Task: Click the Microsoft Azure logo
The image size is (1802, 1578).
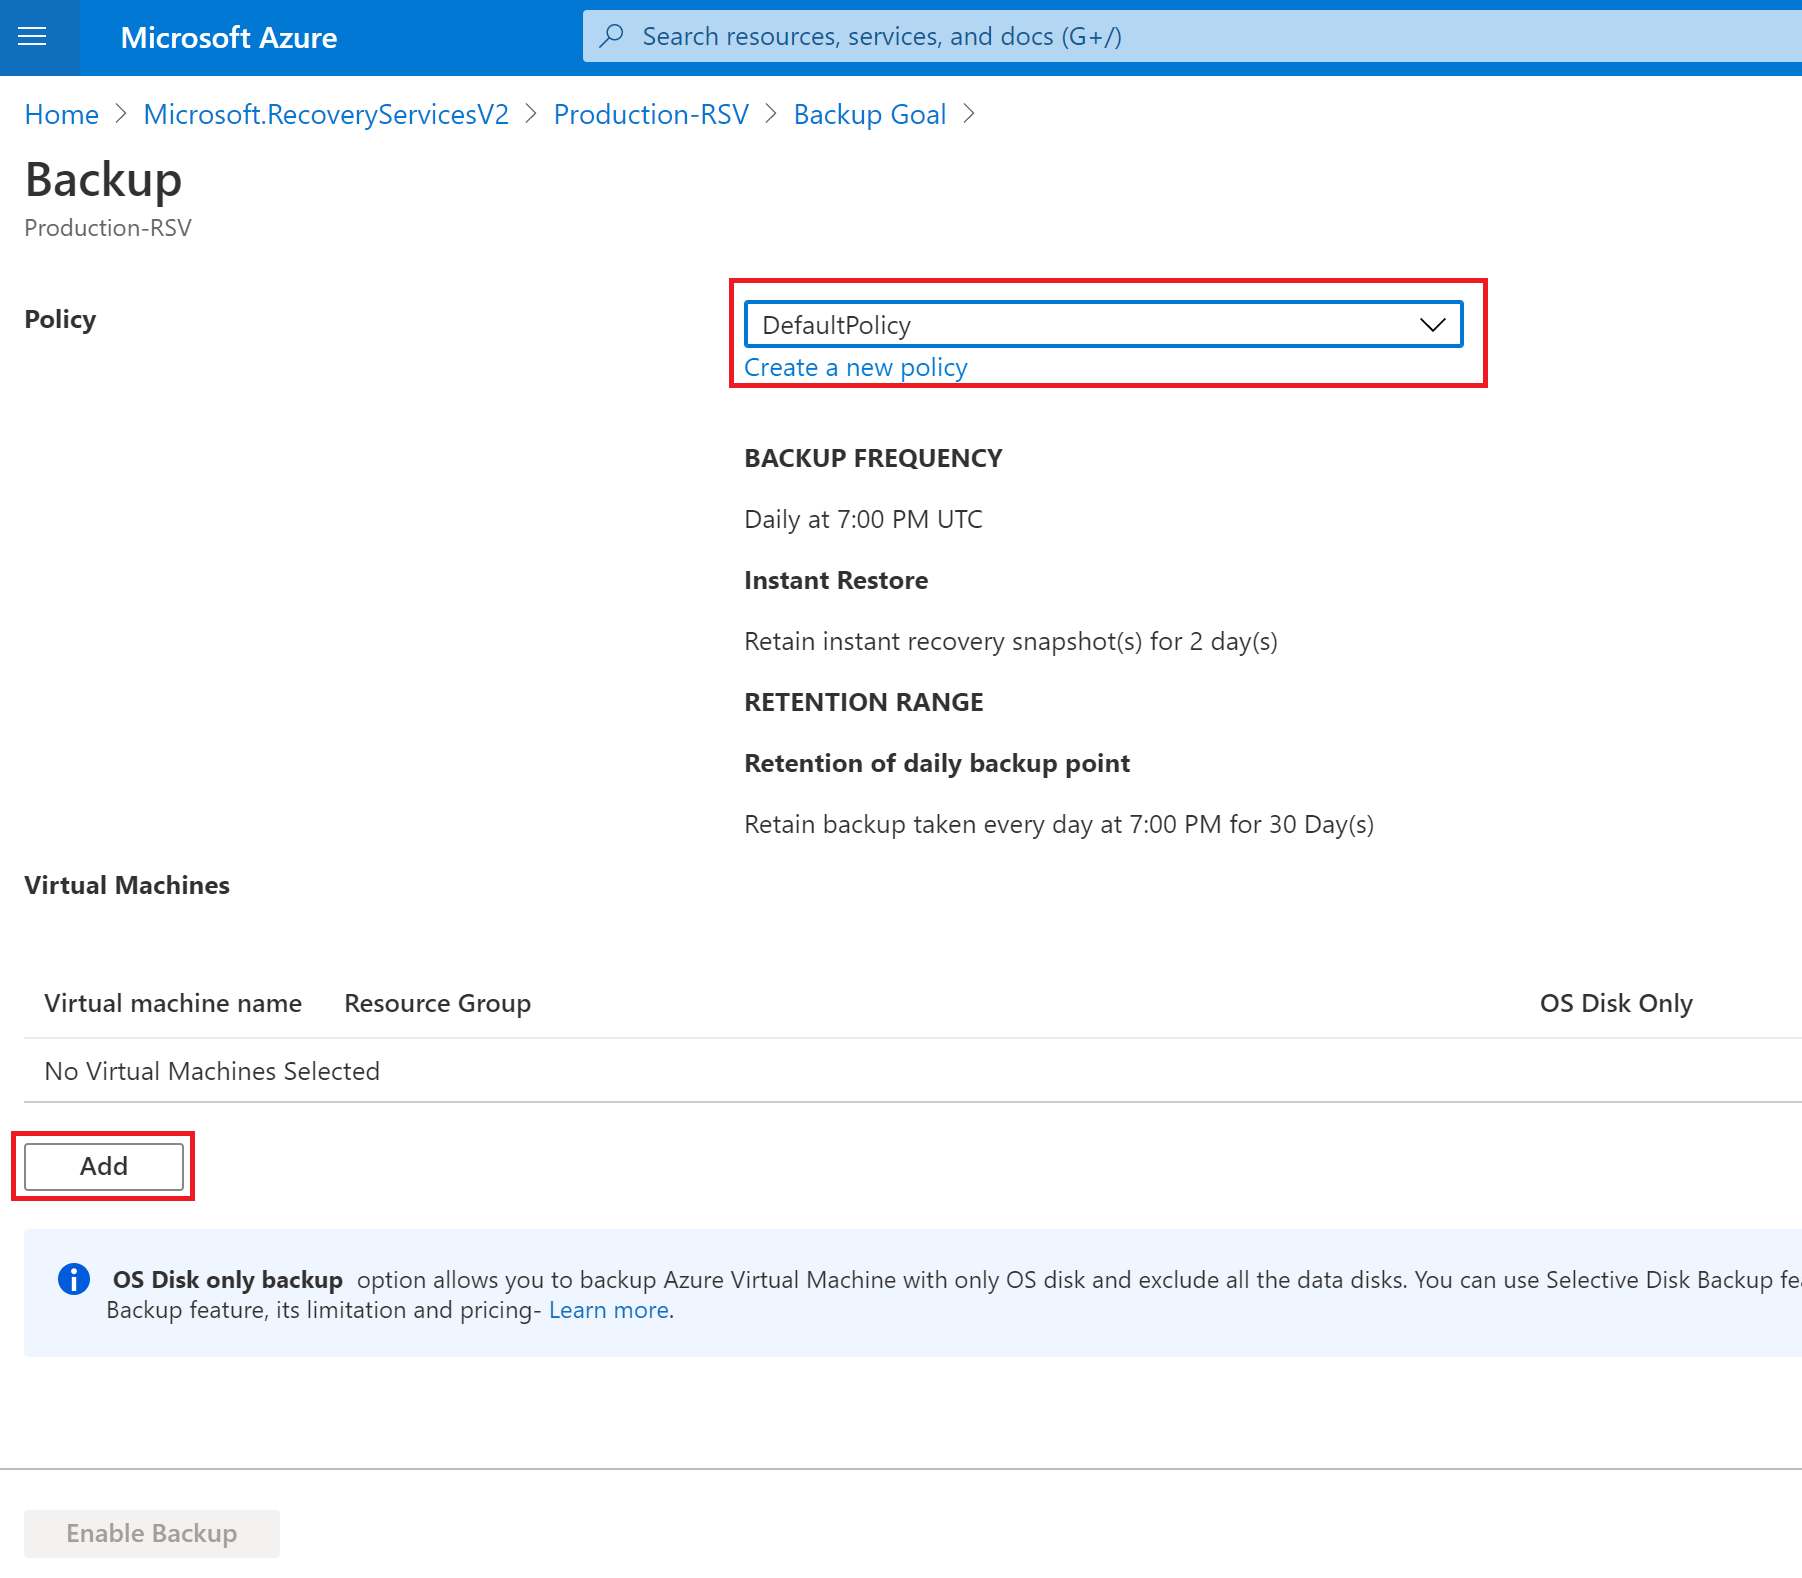Action: tap(228, 37)
